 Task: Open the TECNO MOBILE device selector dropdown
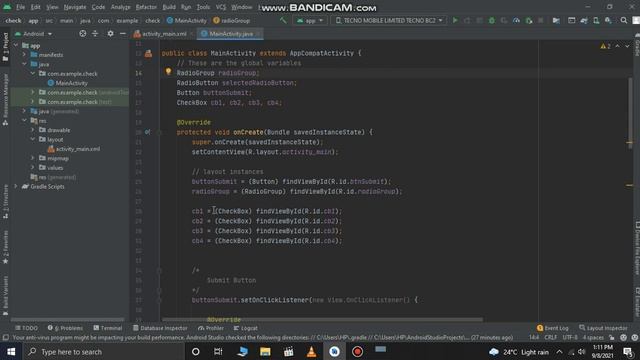point(389,20)
